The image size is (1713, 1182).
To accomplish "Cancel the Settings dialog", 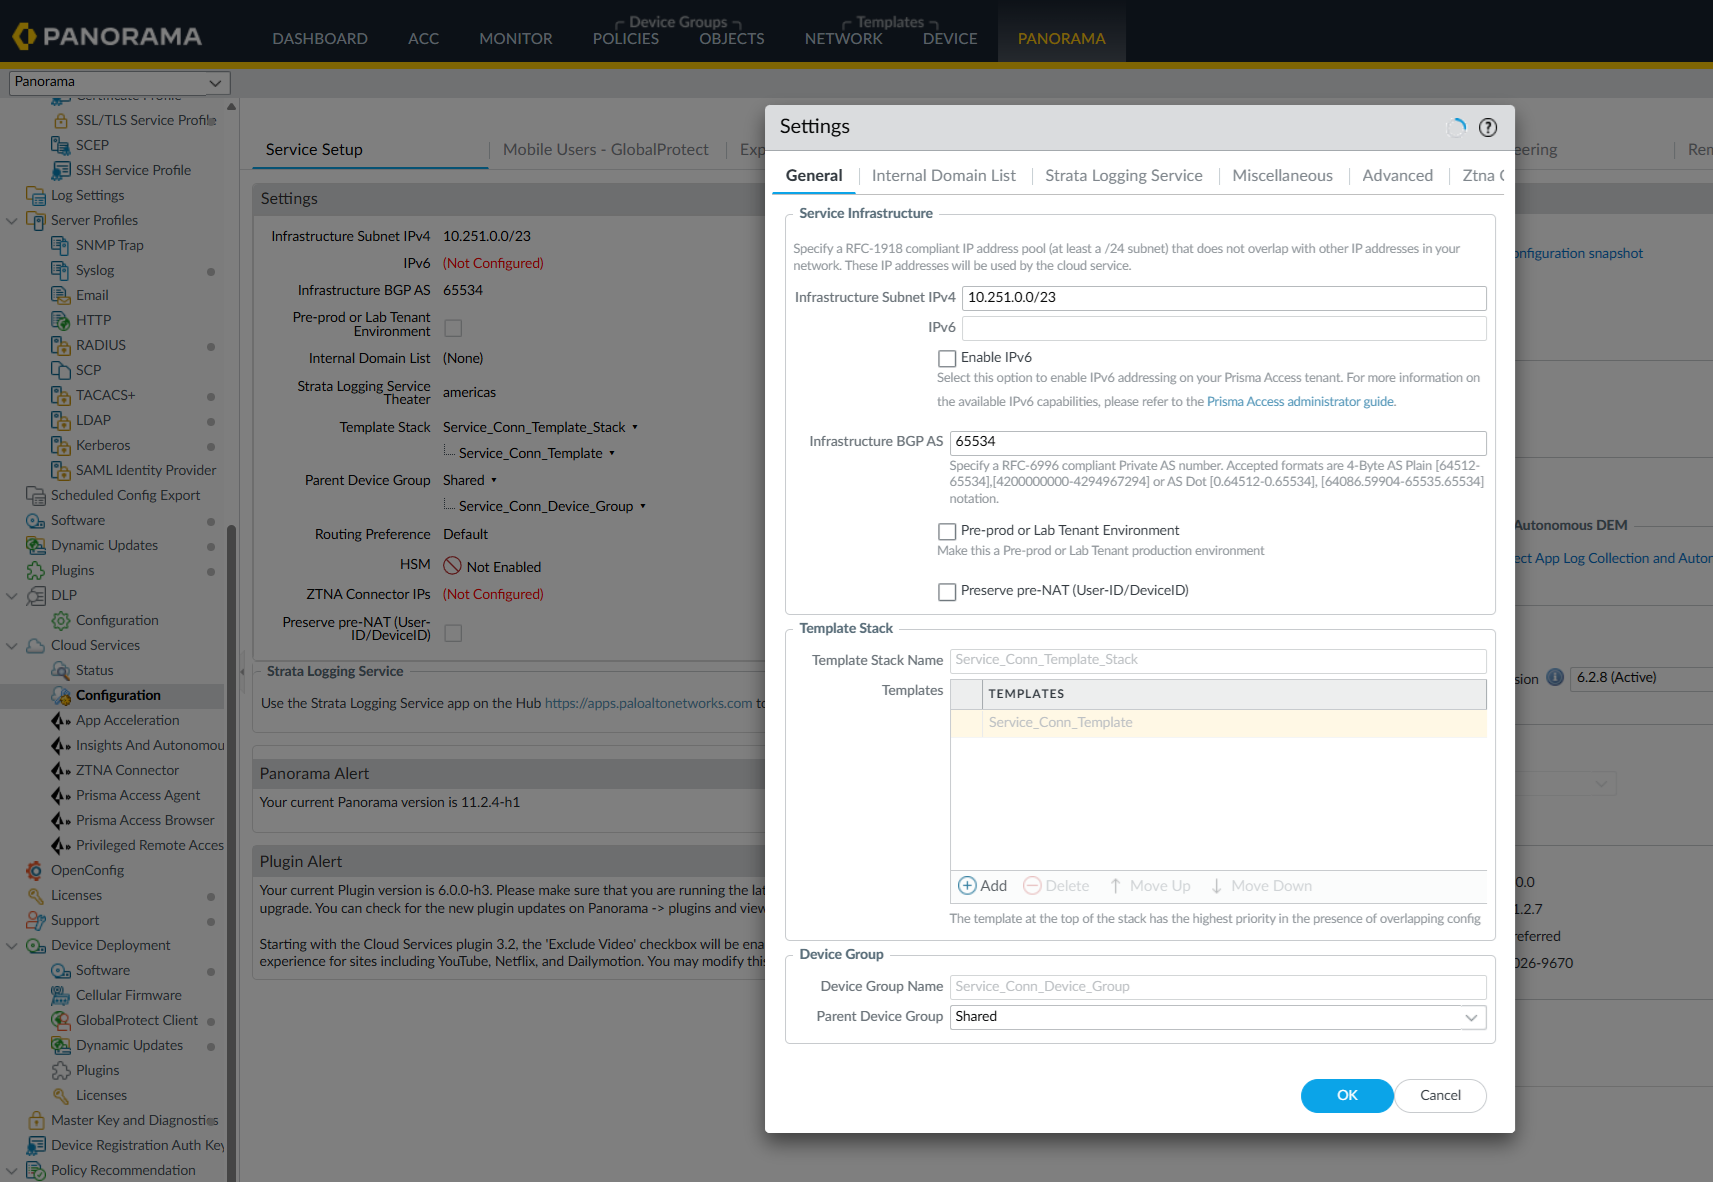I will pyautogui.click(x=1440, y=1096).
